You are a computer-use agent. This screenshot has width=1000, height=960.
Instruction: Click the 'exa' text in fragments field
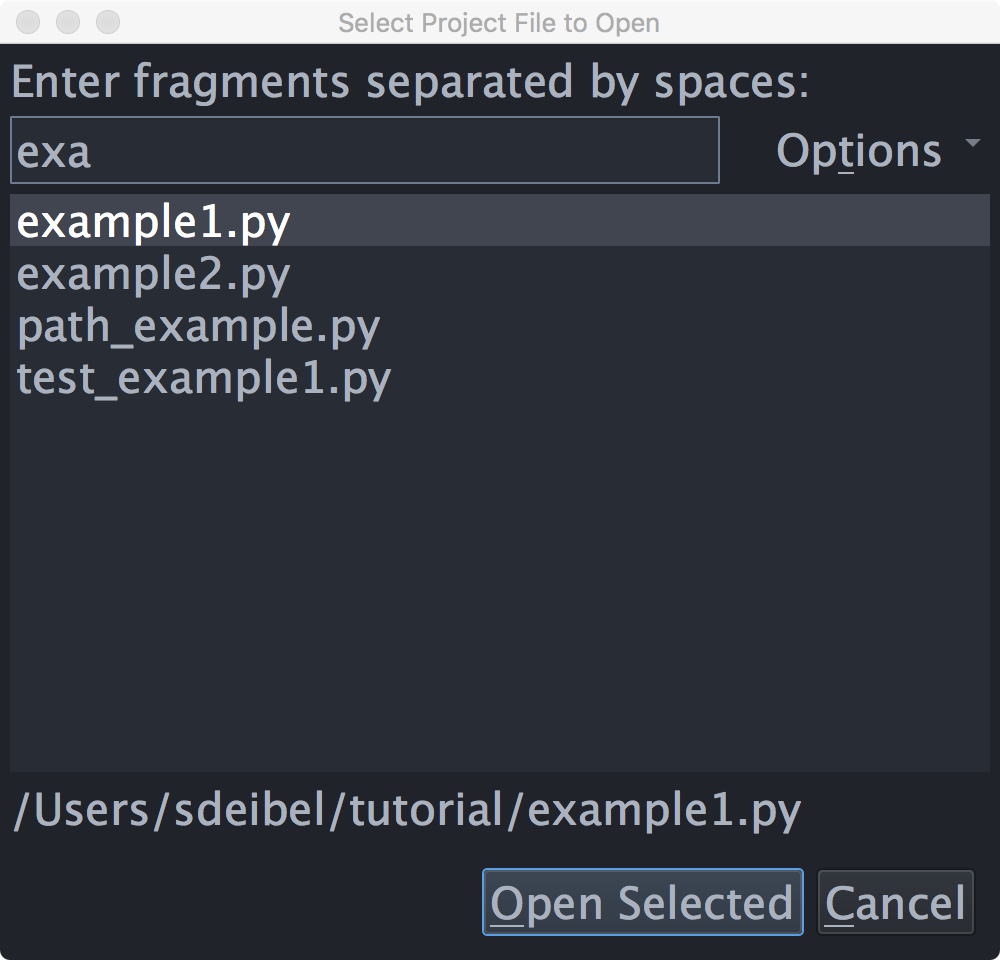[55, 152]
